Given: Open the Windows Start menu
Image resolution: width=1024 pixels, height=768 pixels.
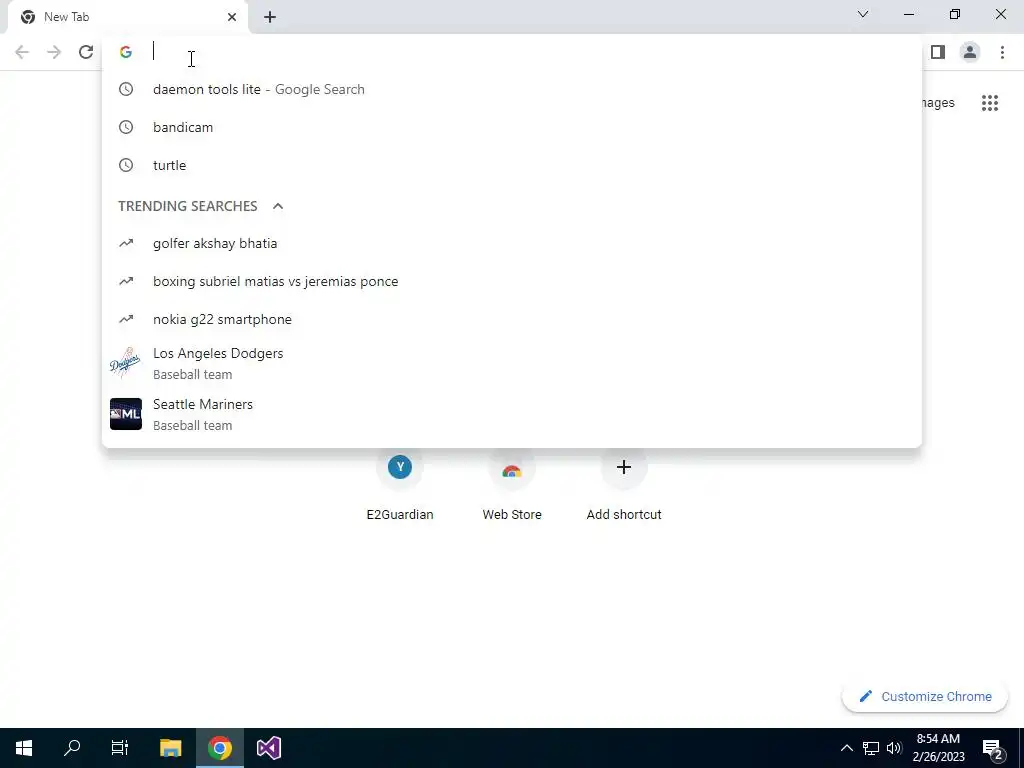Looking at the screenshot, I should click(24, 748).
